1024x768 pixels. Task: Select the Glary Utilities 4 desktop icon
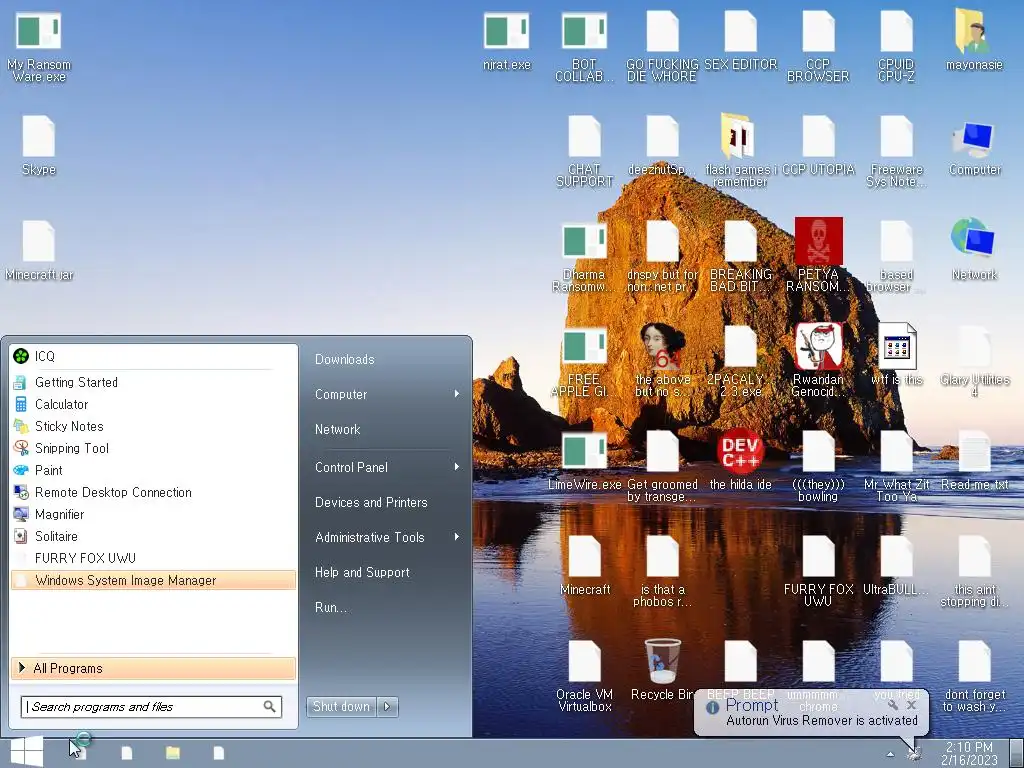tap(974, 361)
